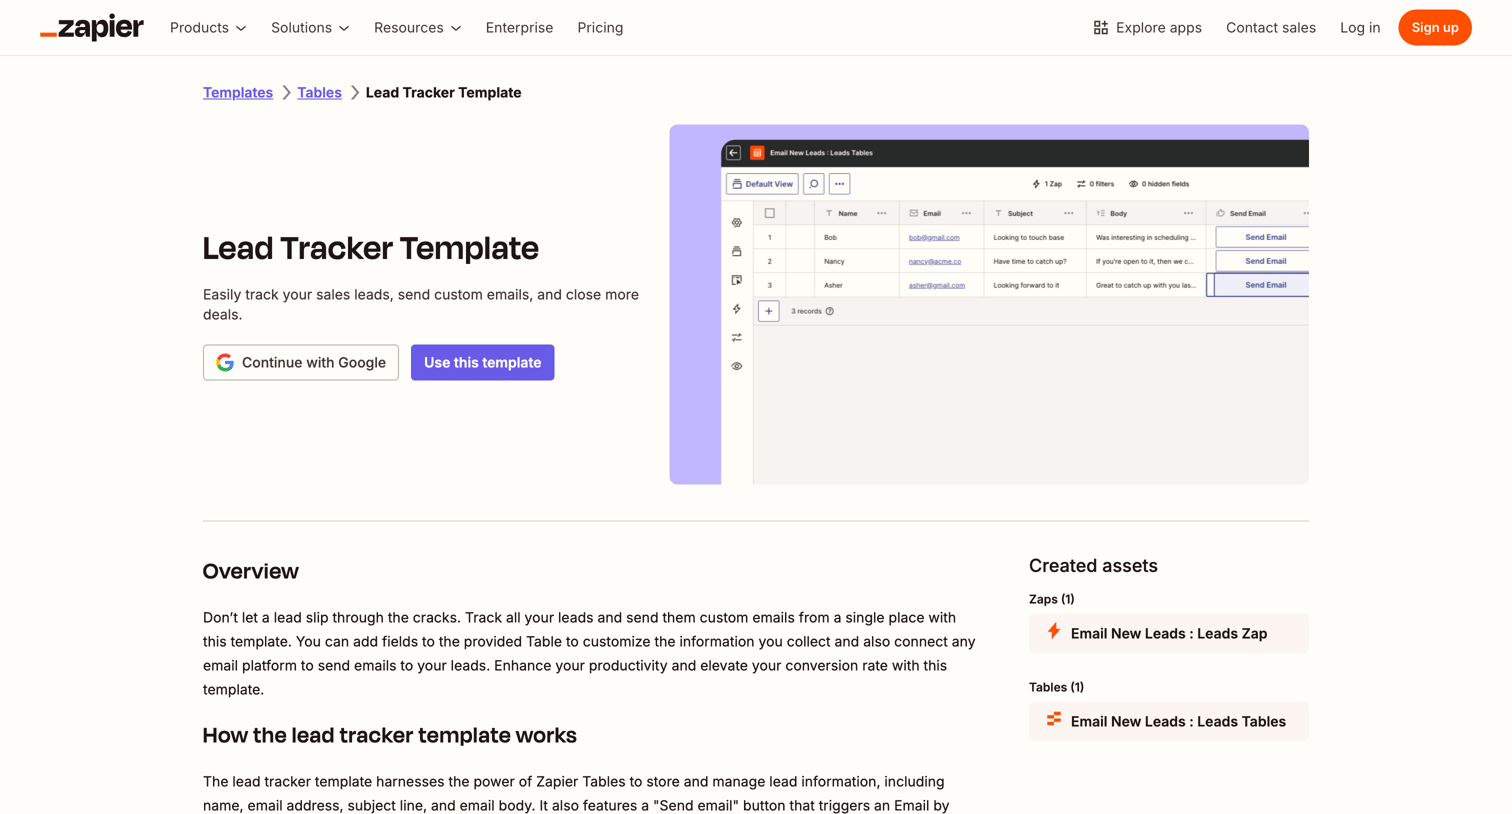Click Continue with Google

pyautogui.click(x=301, y=362)
